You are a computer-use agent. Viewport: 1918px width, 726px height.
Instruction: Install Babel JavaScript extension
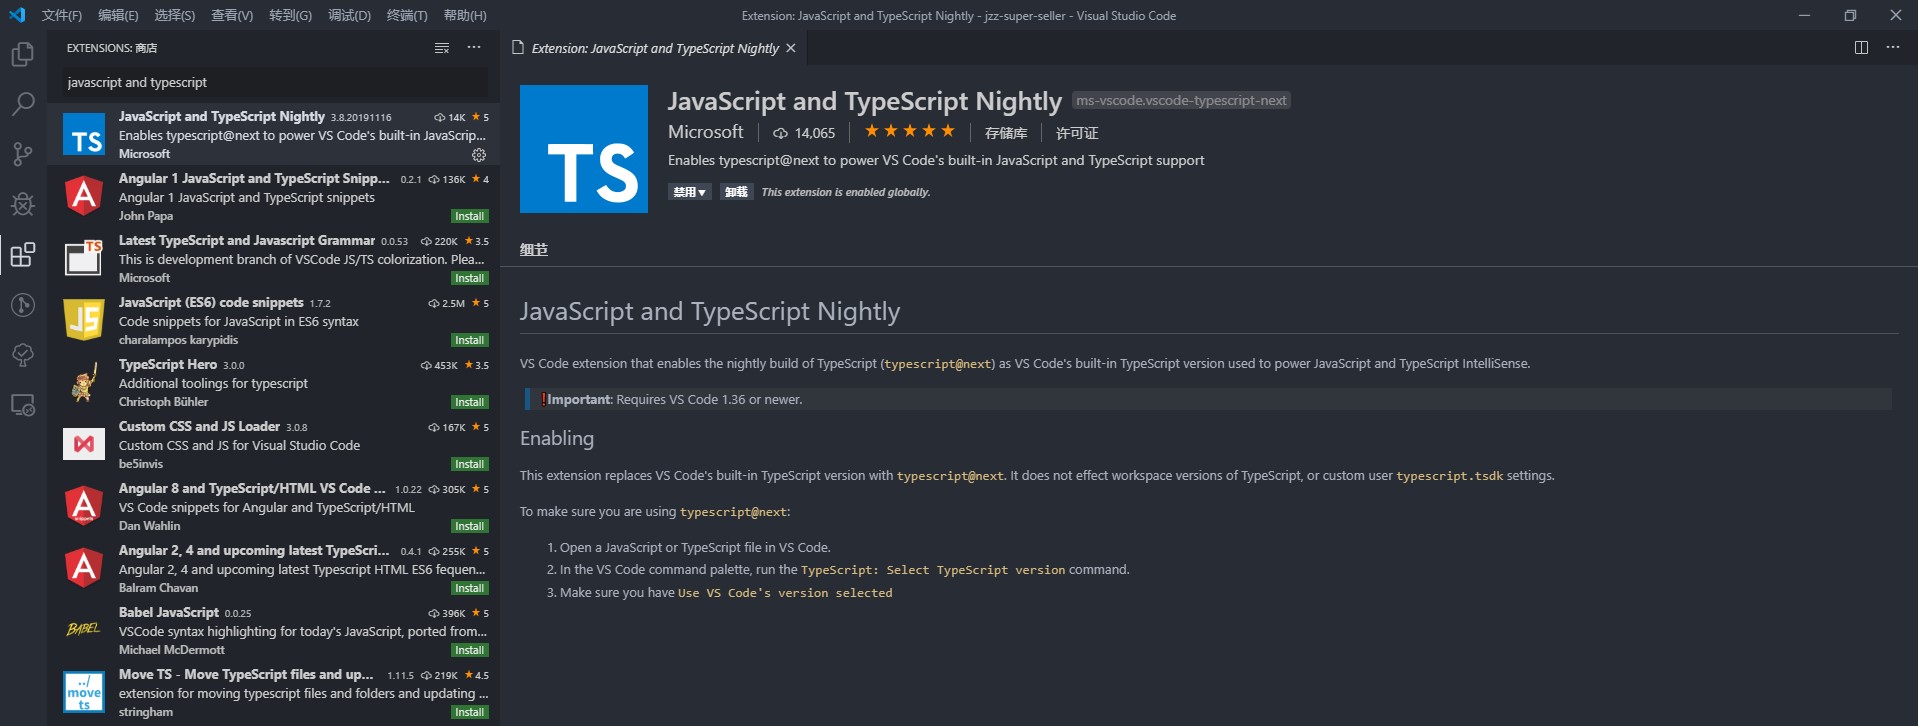[469, 650]
